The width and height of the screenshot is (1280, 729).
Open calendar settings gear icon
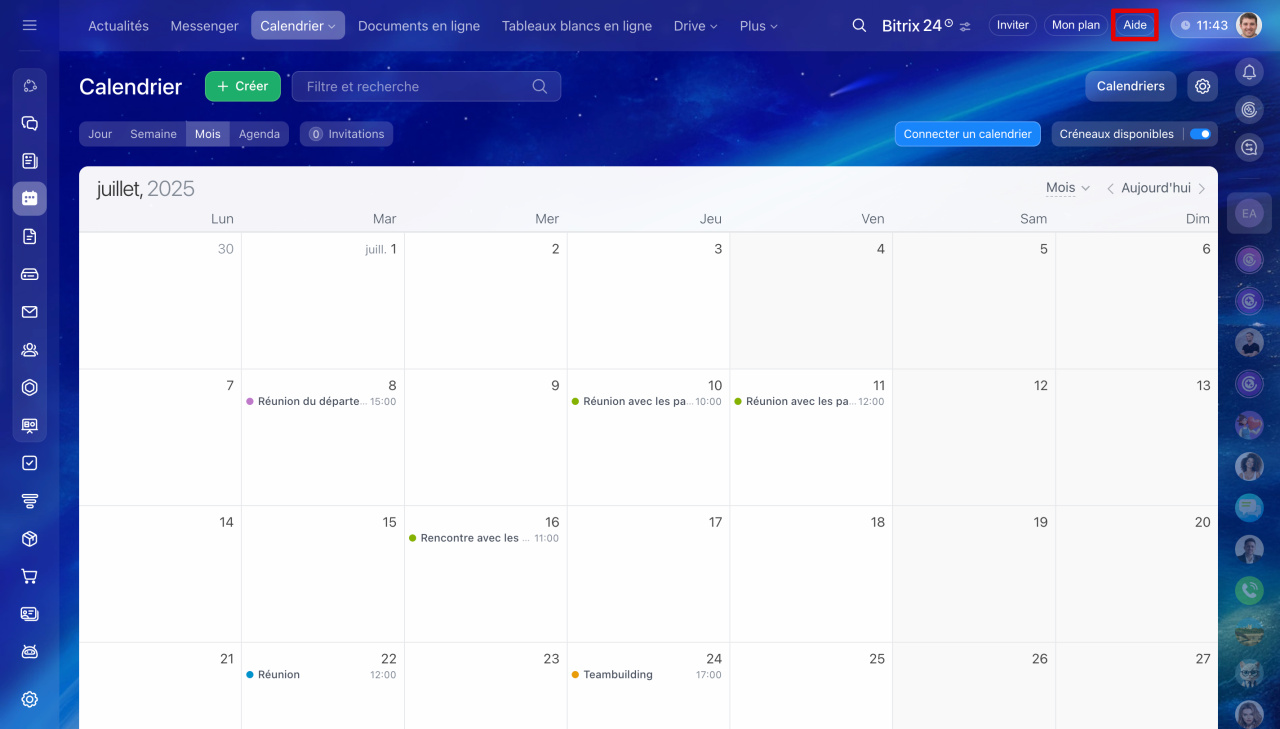tap(1202, 87)
